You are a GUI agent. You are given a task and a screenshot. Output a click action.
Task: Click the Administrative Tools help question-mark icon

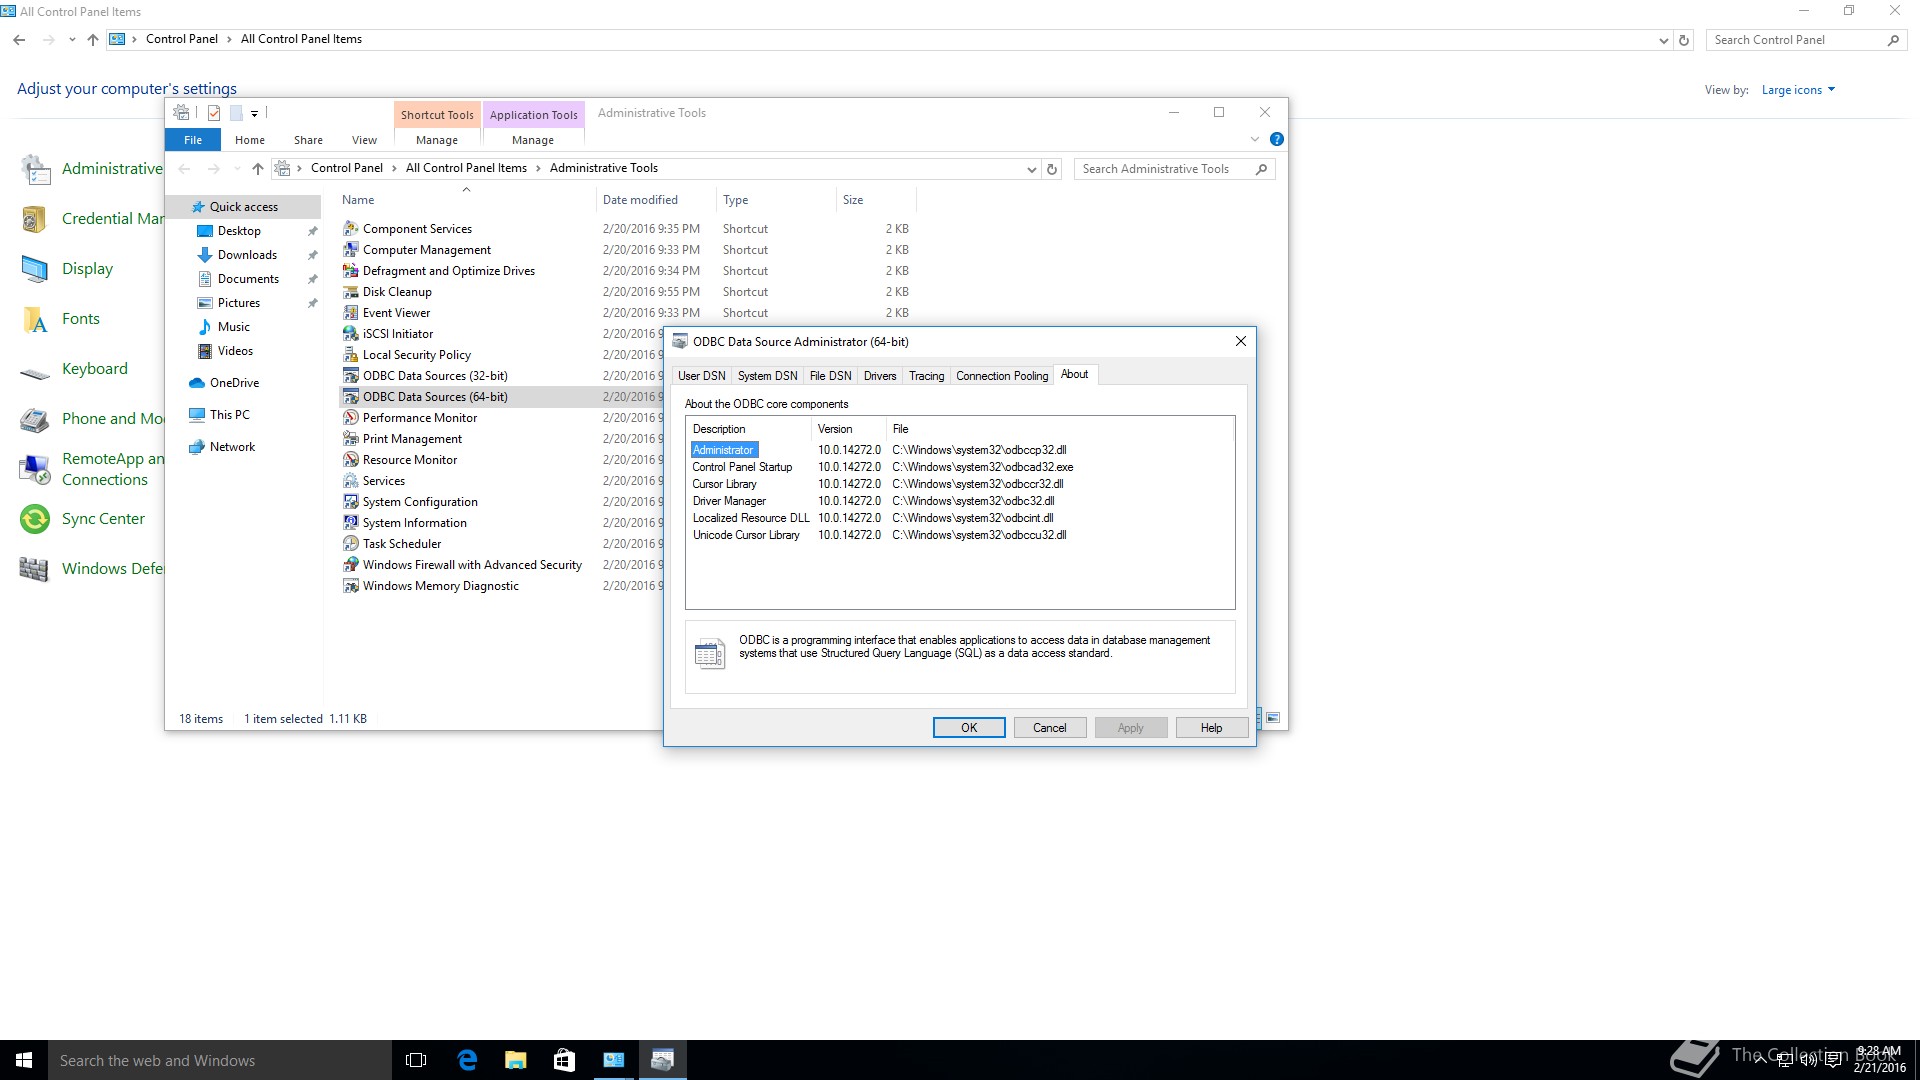click(x=1276, y=139)
